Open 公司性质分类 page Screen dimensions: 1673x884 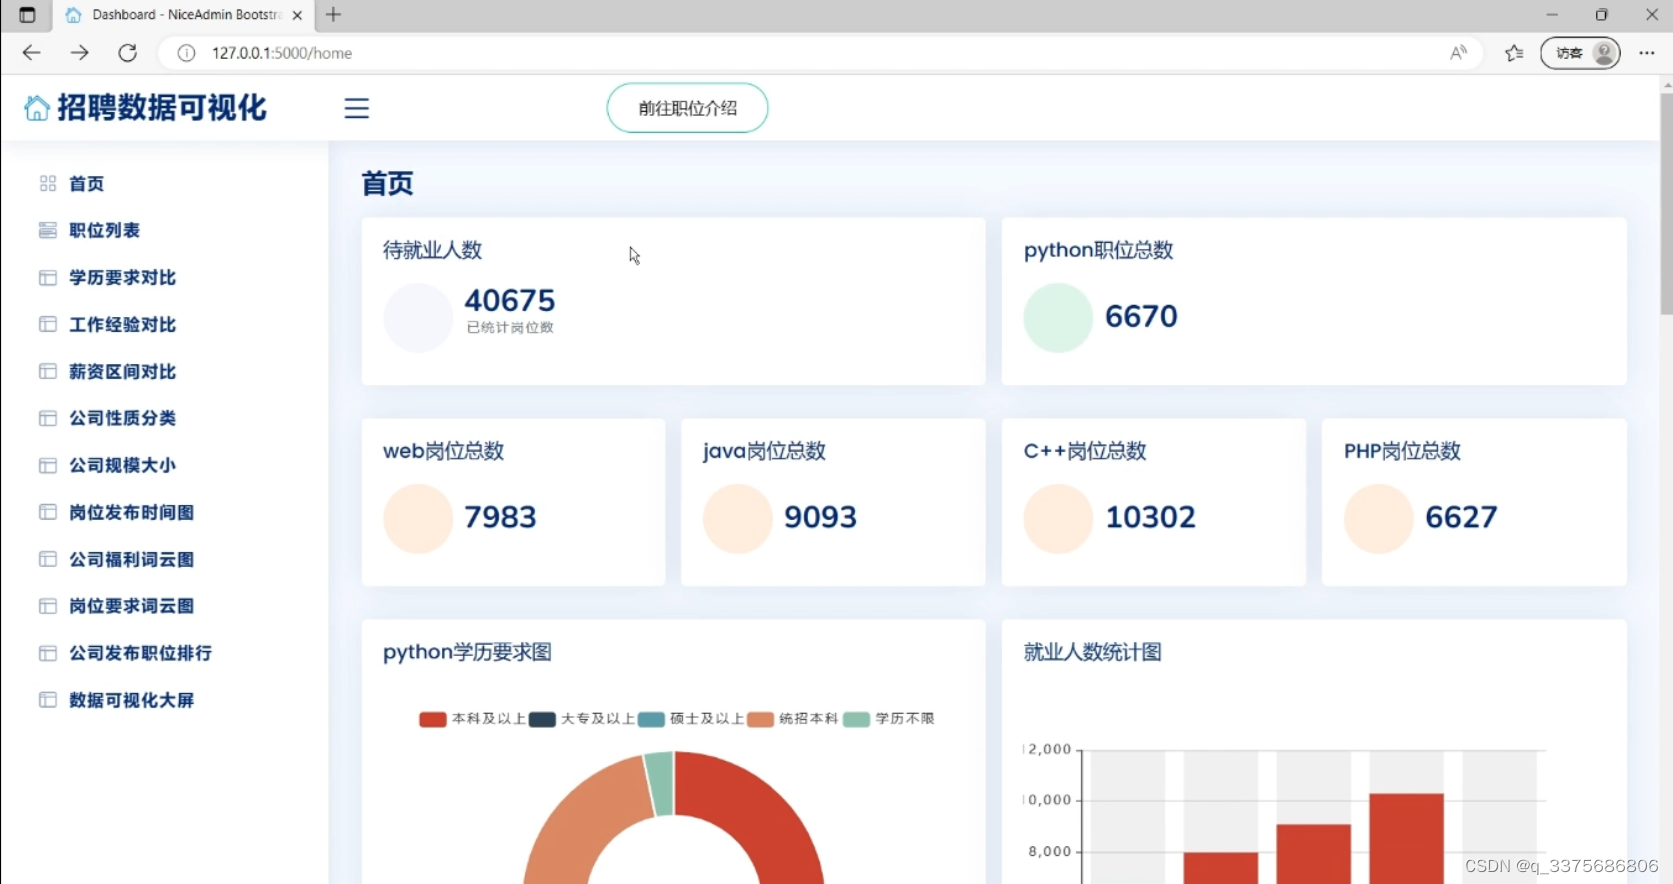coord(122,418)
